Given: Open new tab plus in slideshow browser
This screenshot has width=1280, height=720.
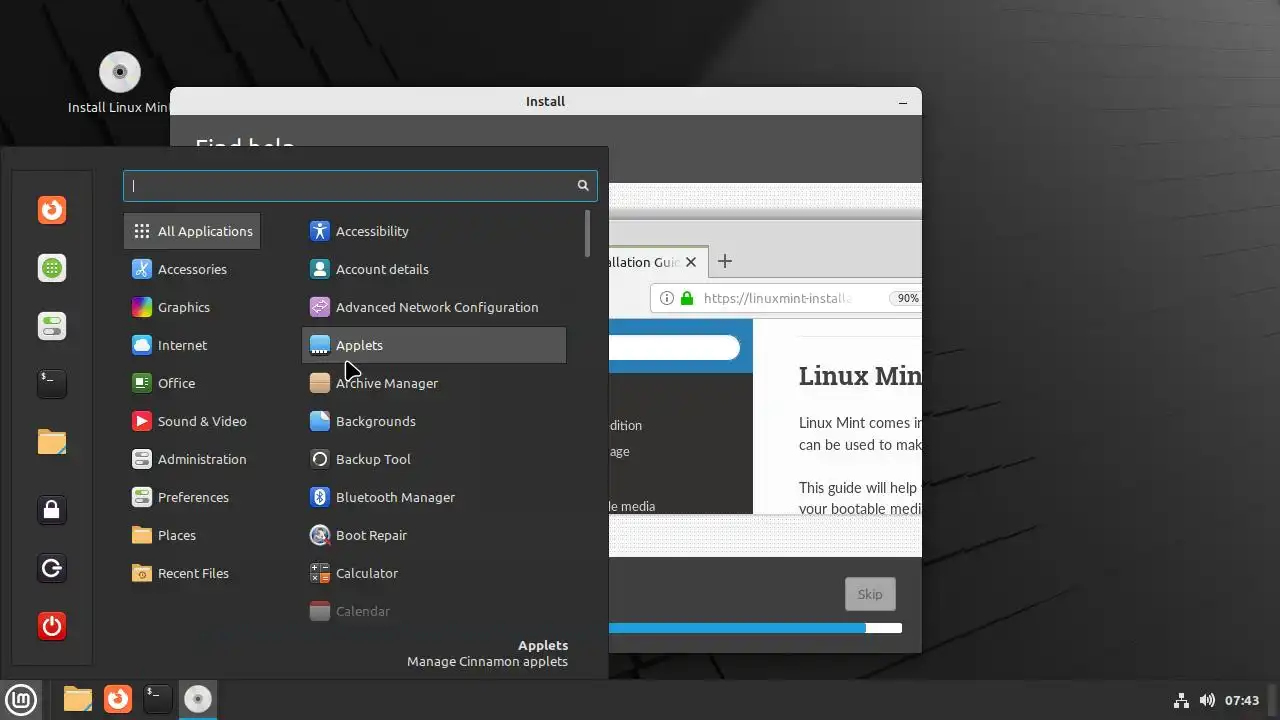Looking at the screenshot, I should [x=725, y=261].
